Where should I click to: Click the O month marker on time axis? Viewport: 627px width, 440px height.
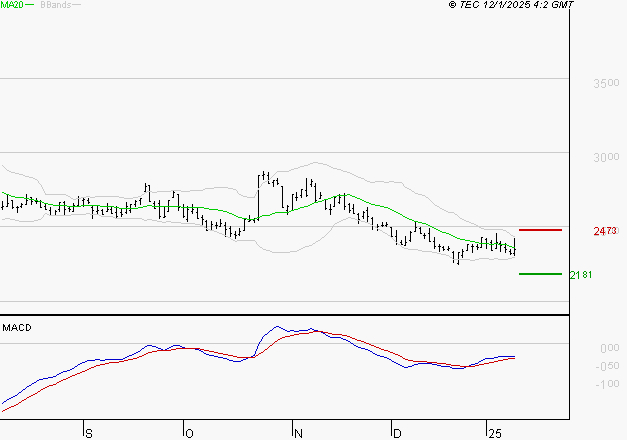pos(189,433)
